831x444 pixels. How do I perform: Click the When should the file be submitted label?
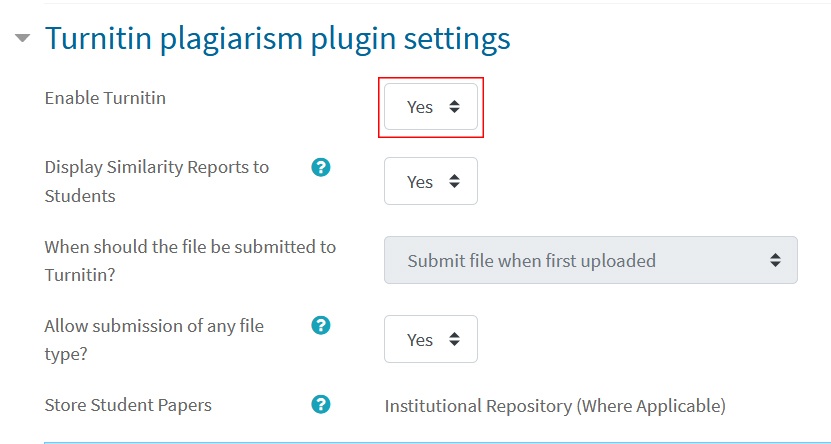[x=190, y=261]
